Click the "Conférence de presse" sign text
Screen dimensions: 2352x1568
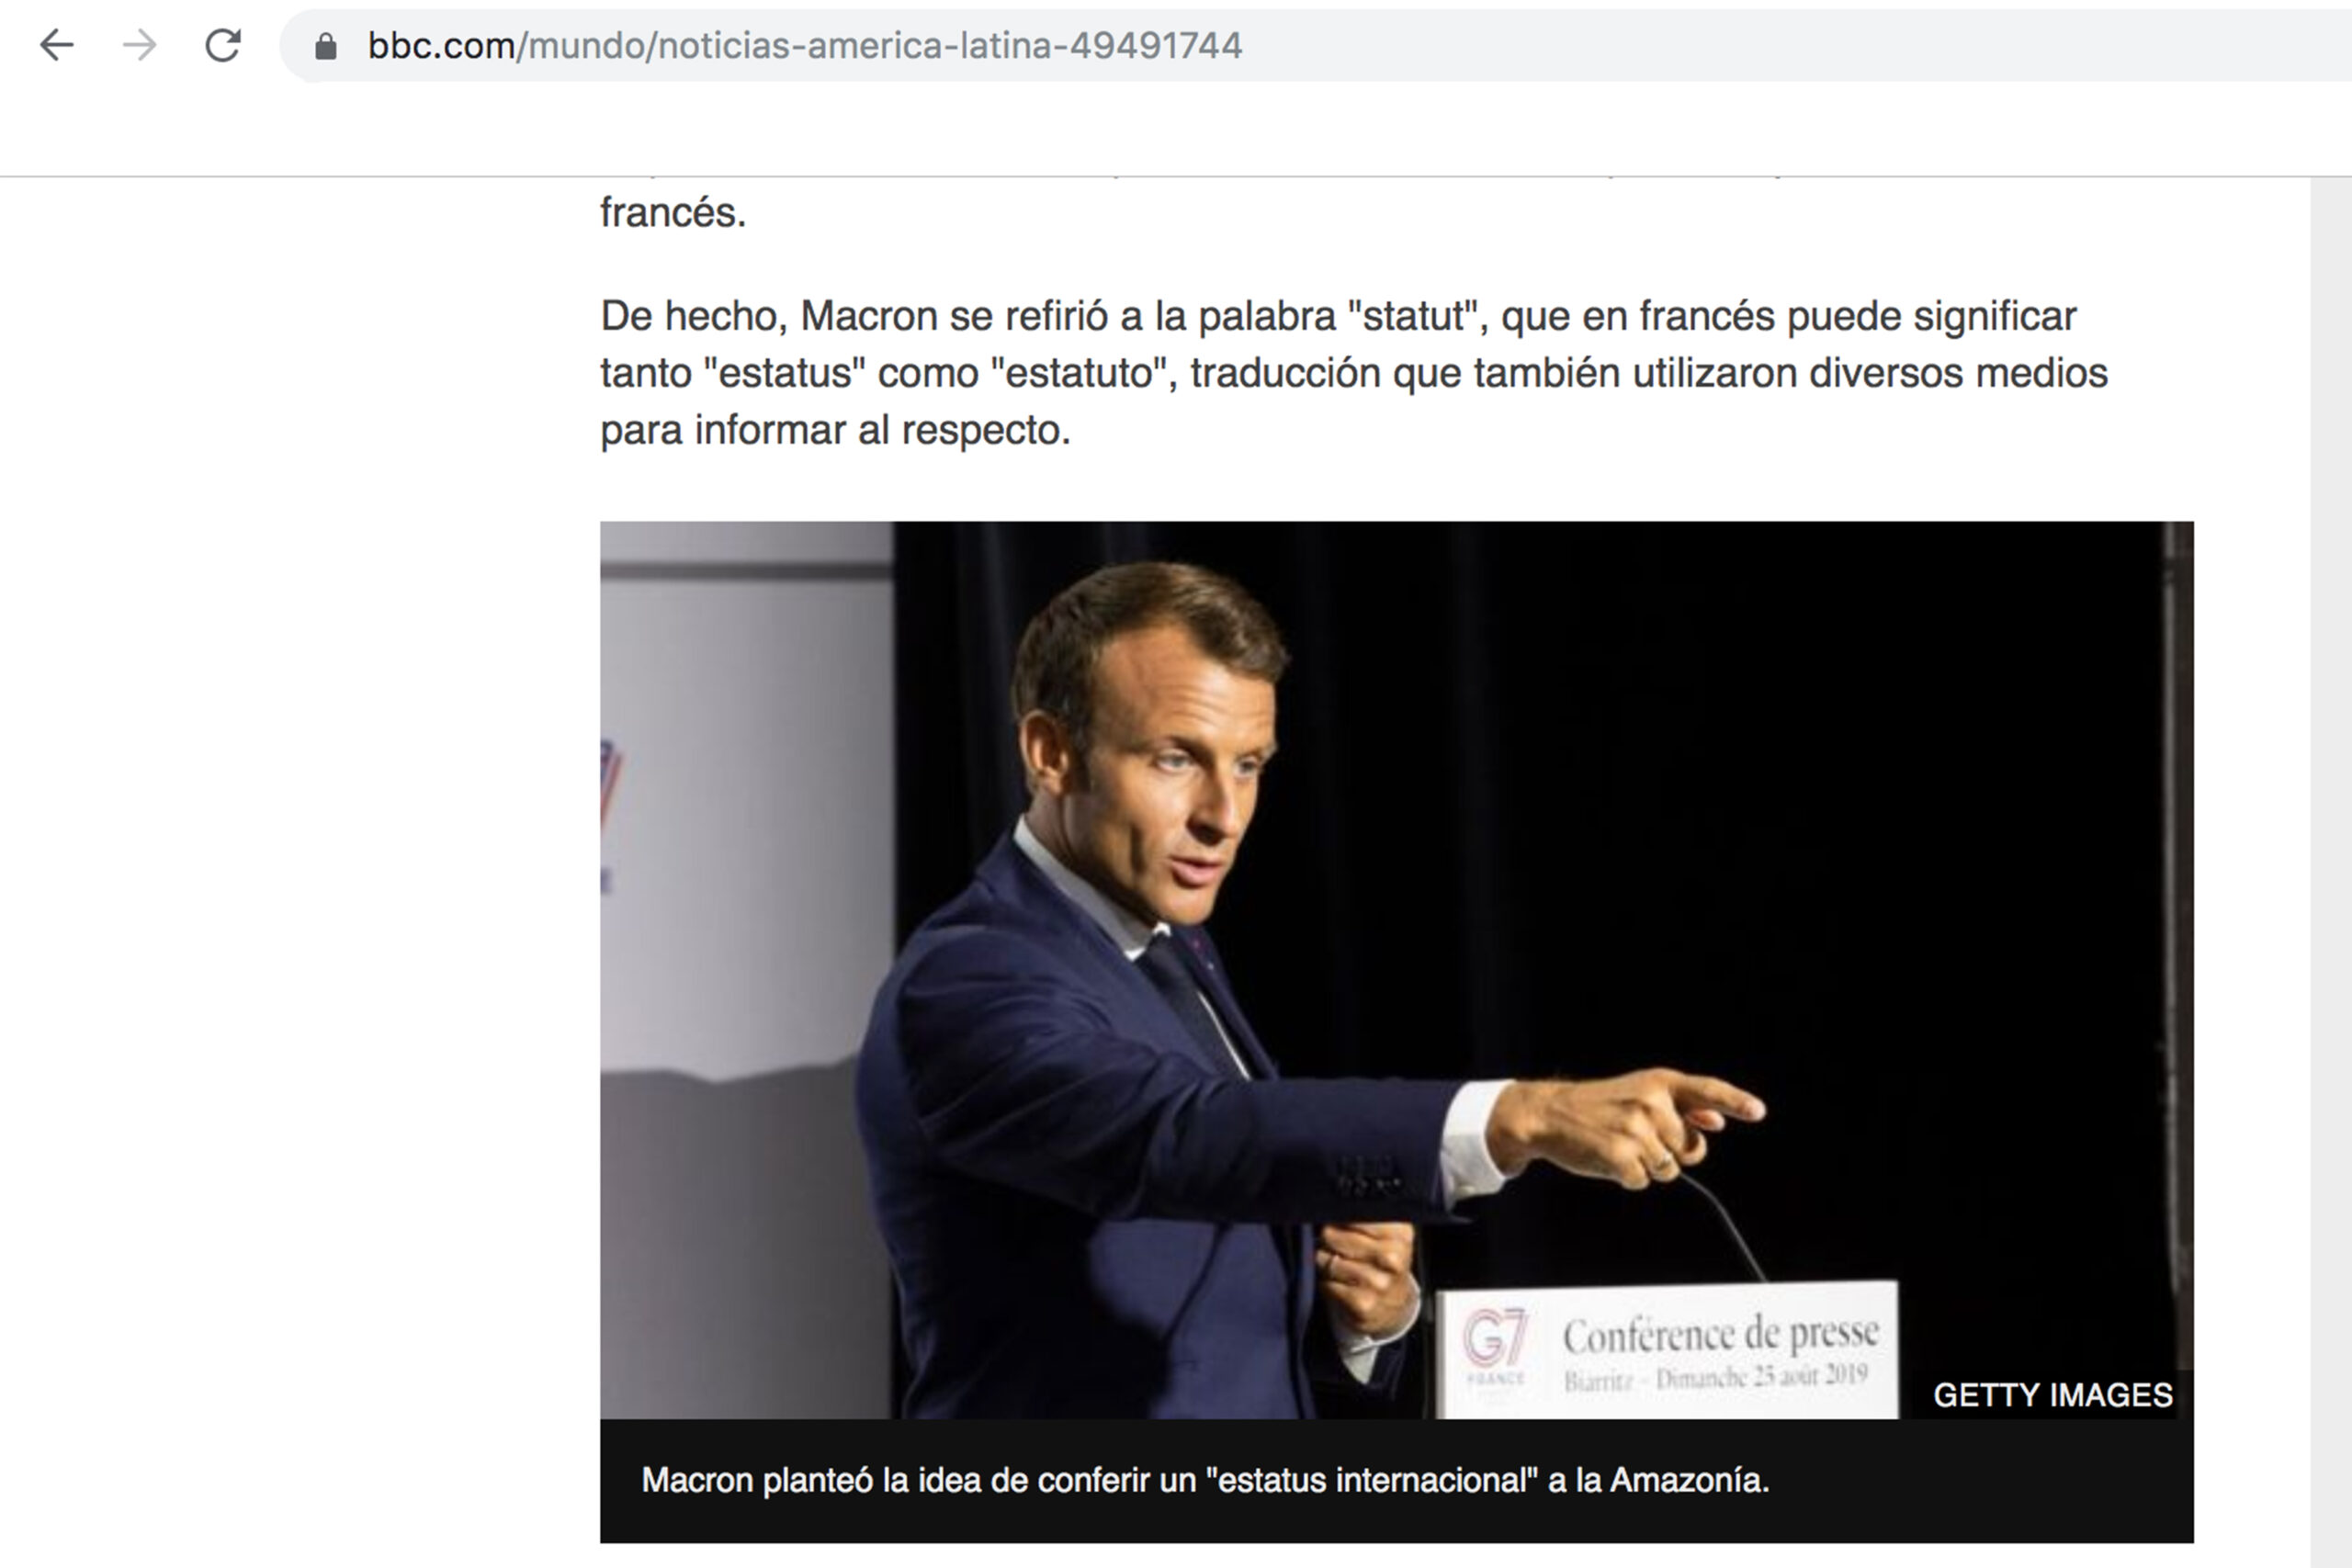(x=1721, y=1335)
